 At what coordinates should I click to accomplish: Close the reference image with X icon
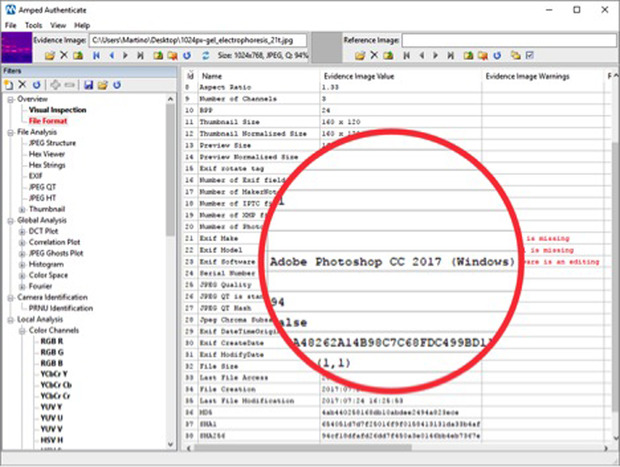[374, 55]
